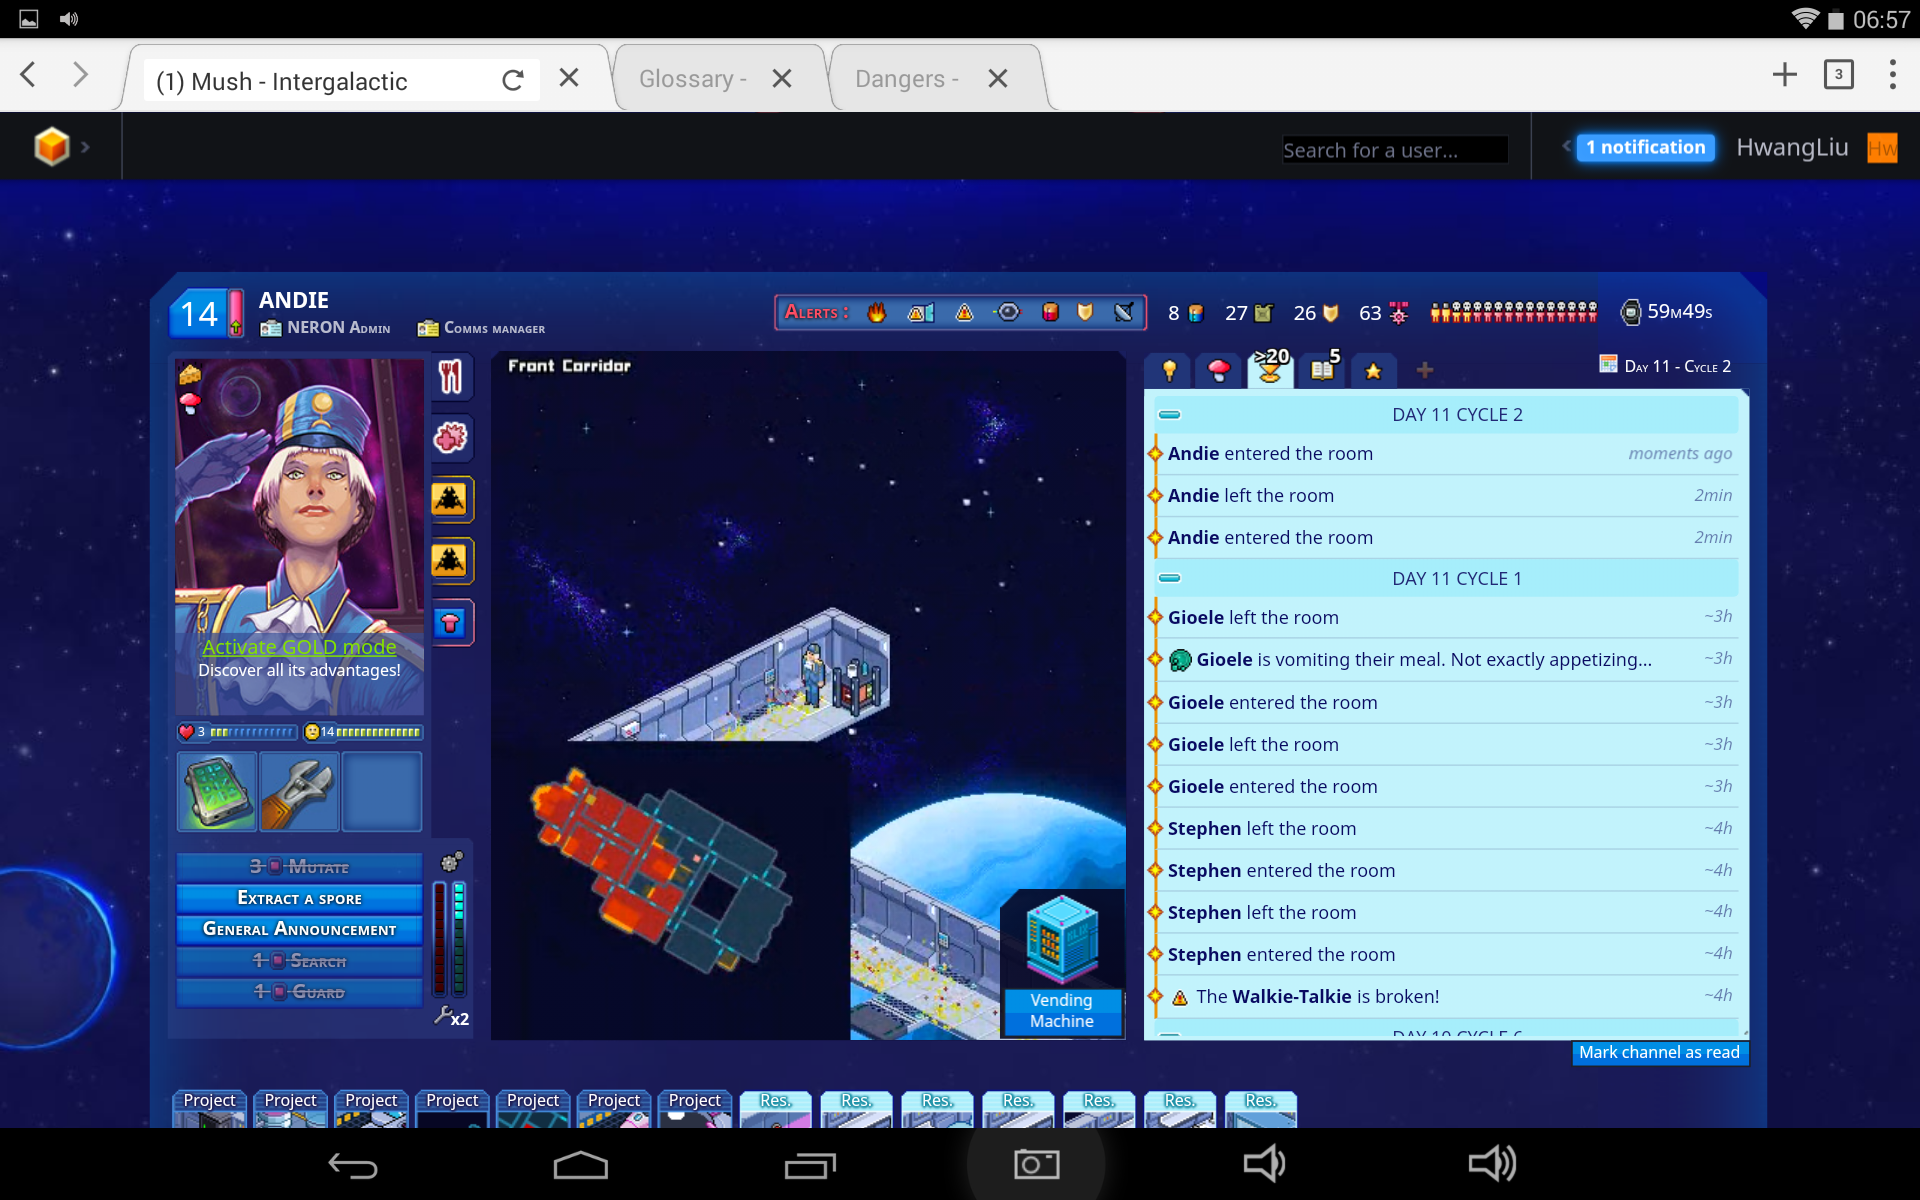Select the wrench item in inventory

(x=300, y=792)
